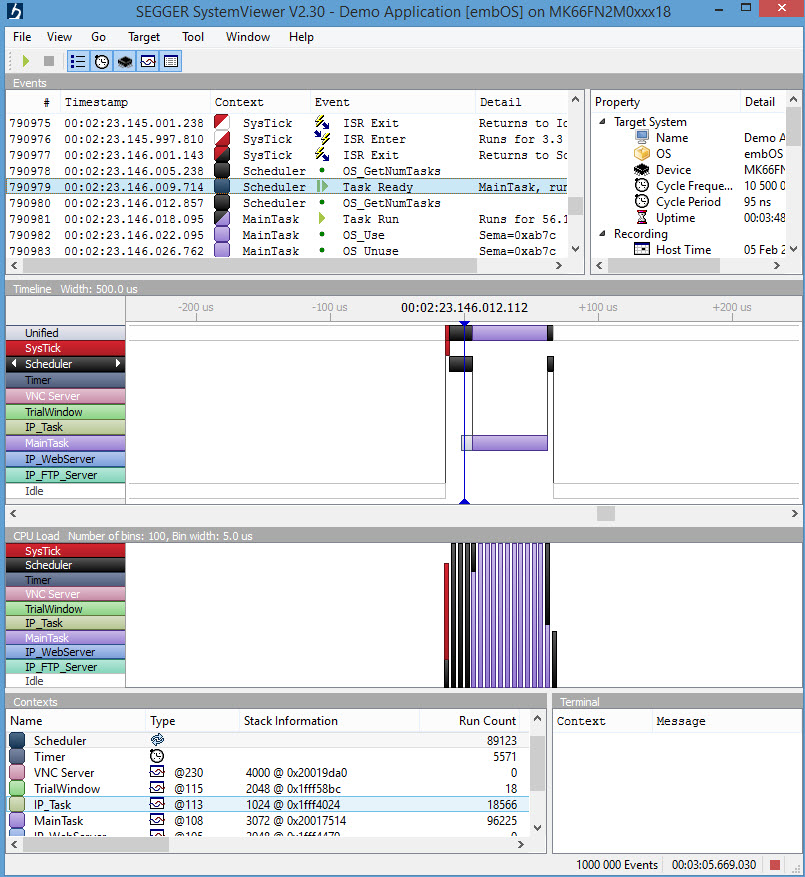Open the Window menu
805x877 pixels.
pyautogui.click(x=248, y=37)
